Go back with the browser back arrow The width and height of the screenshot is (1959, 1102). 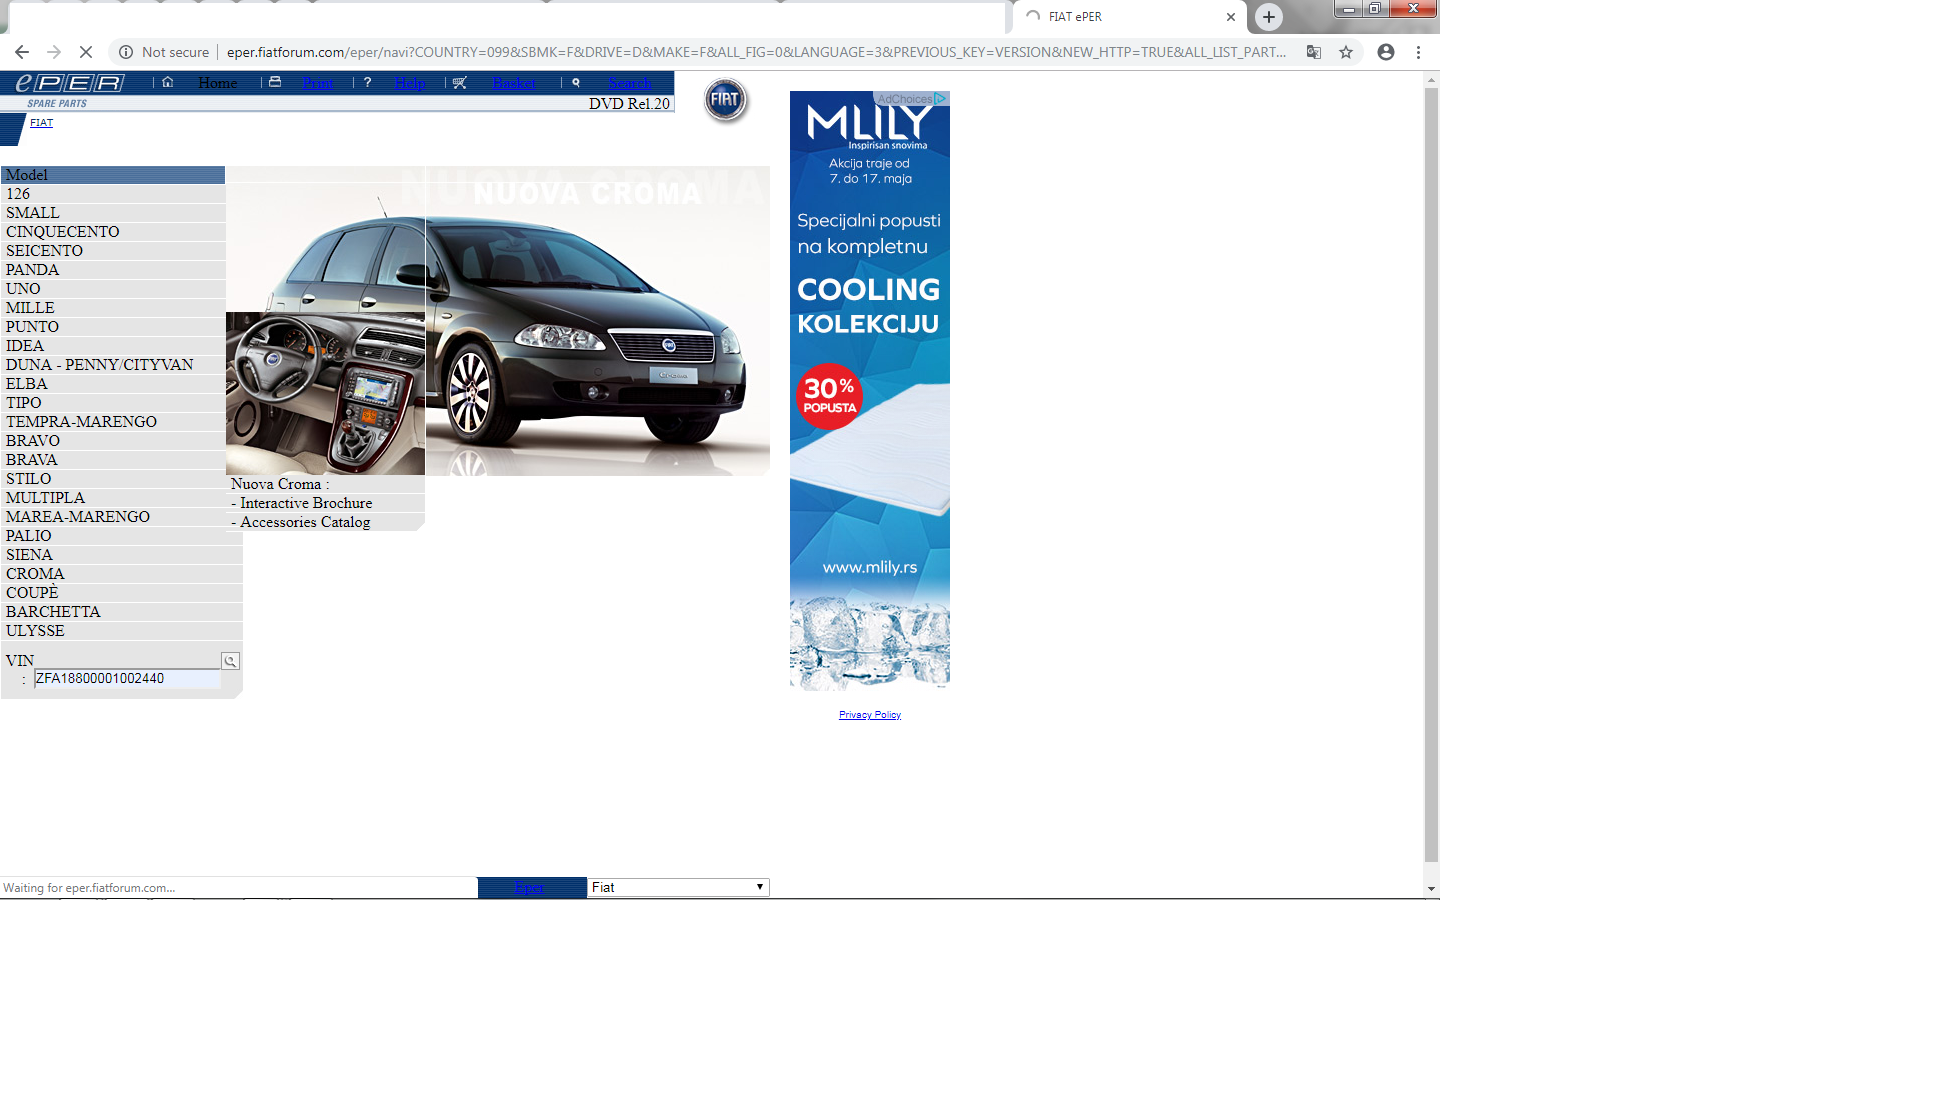(x=22, y=52)
